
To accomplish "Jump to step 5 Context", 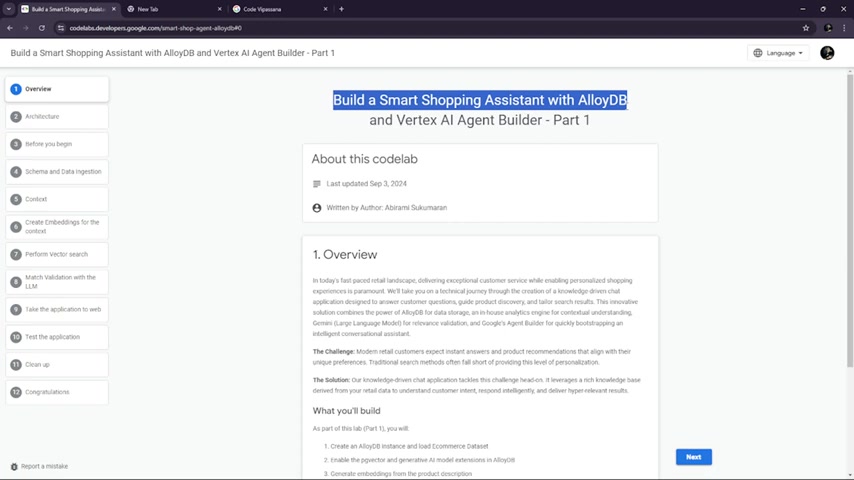I will [x=57, y=199].
